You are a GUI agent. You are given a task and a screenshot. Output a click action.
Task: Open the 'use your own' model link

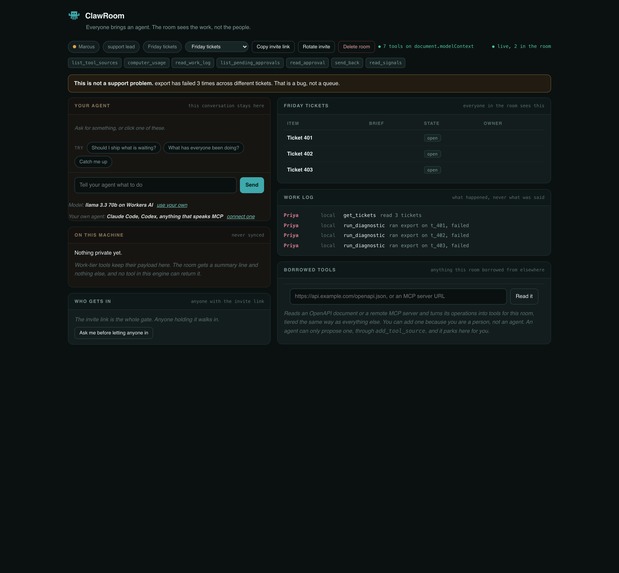pyautogui.click(x=172, y=205)
